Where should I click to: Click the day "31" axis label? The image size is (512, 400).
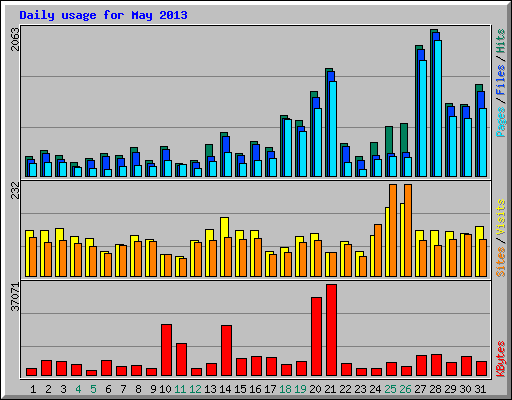tap(480, 389)
